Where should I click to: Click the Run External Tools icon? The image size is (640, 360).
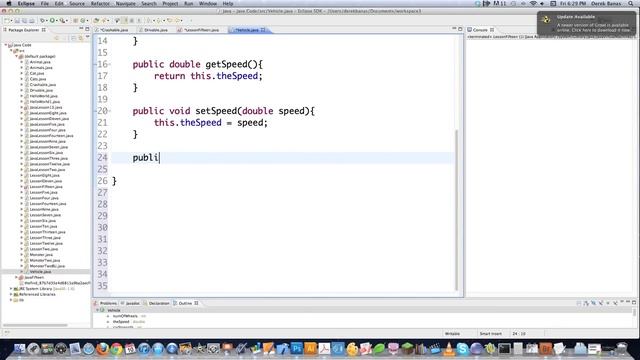pyautogui.click(x=62, y=20)
